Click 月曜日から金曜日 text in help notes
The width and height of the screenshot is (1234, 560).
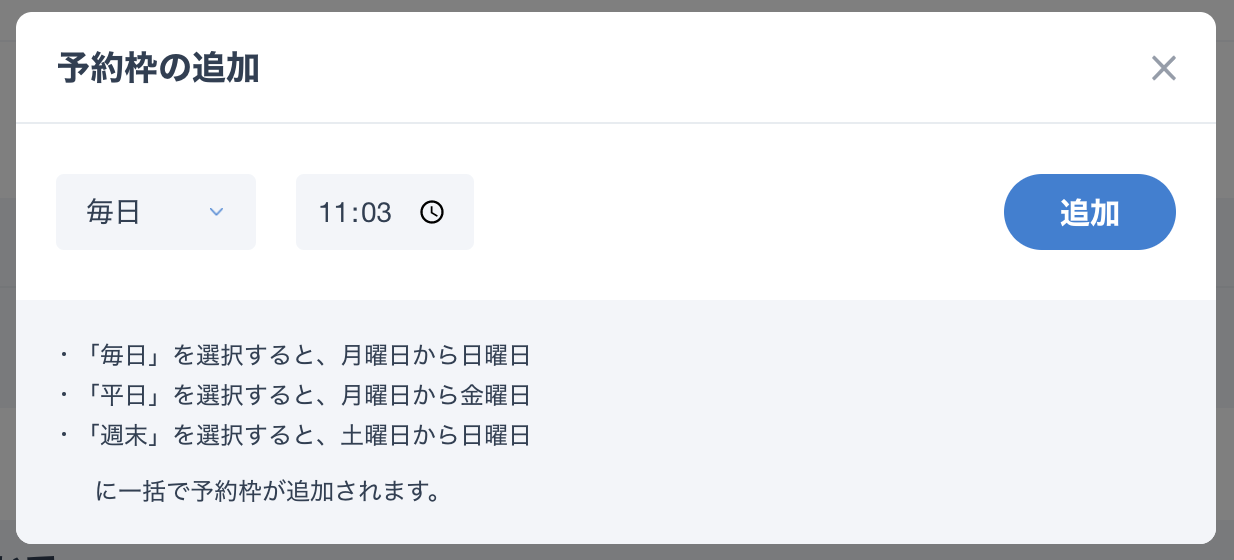click(435, 395)
